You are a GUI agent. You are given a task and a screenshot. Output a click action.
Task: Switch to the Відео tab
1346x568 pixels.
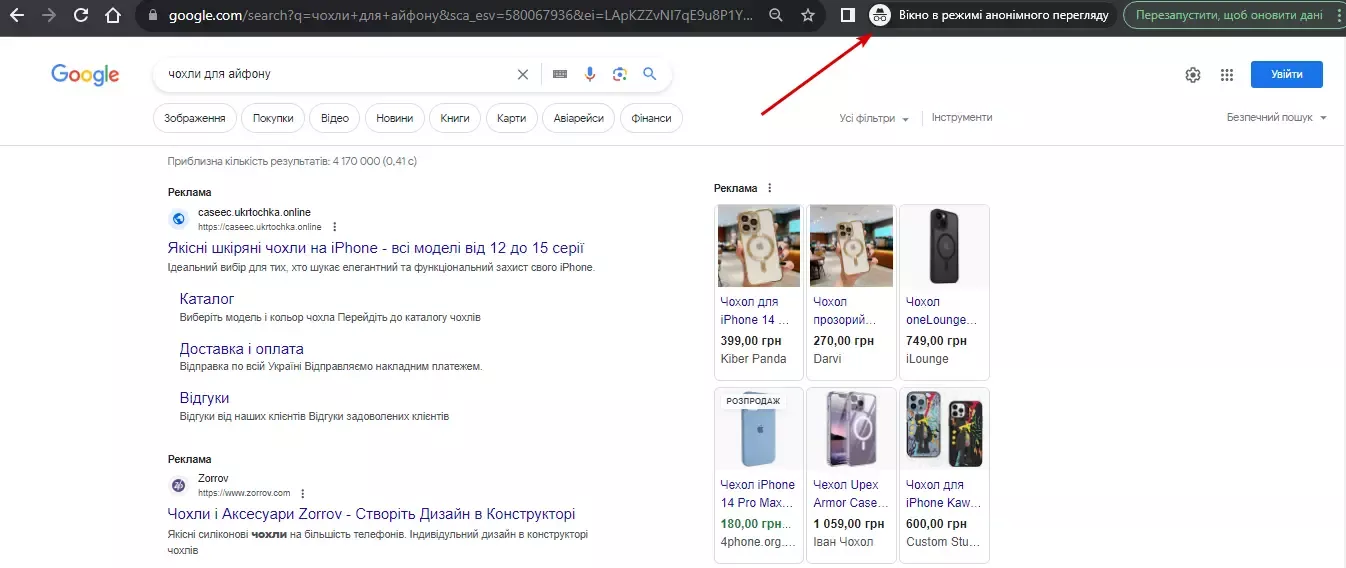[335, 118]
